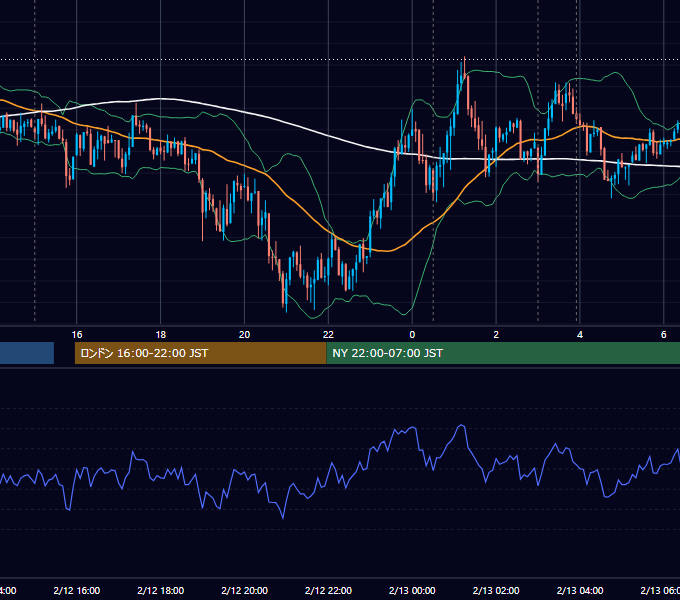Image resolution: width=680 pixels, height=600 pixels.
Task: Select the NY 22:00-07:00 JST session bar
Action: 503,353
